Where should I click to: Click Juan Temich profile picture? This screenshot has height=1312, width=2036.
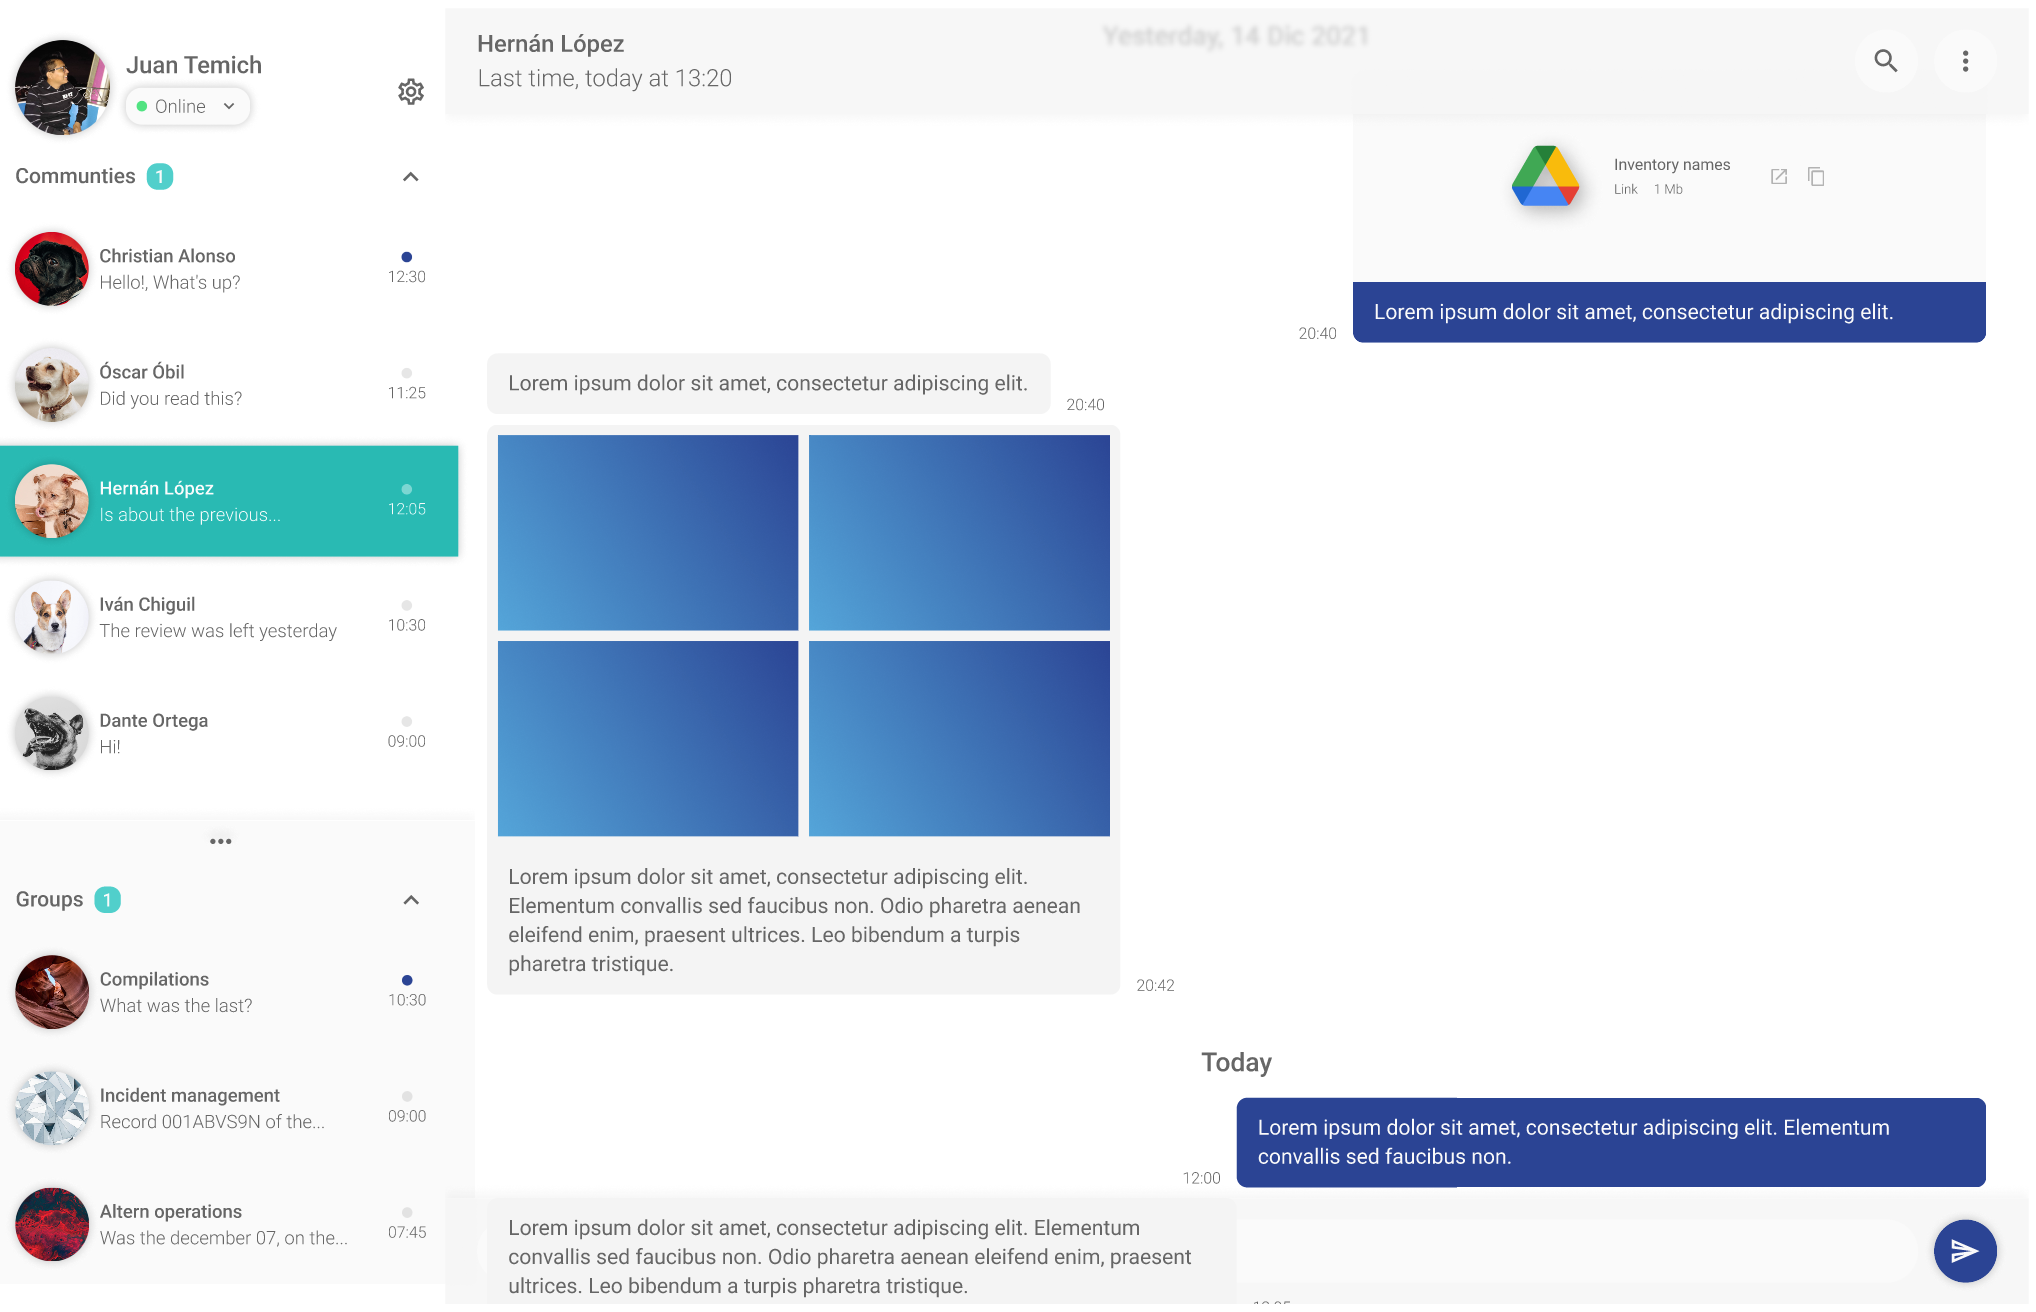(62, 88)
